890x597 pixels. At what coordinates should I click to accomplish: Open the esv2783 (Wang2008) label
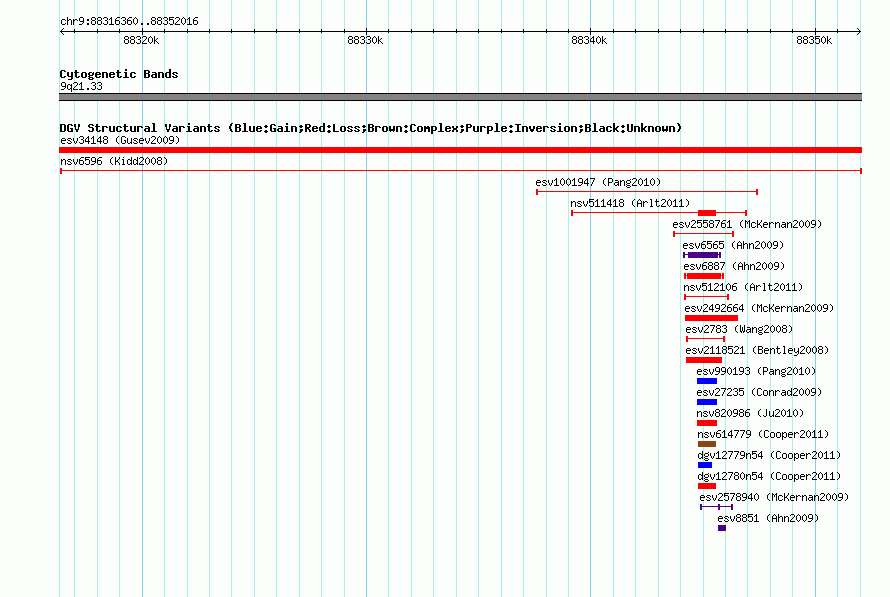(x=739, y=329)
